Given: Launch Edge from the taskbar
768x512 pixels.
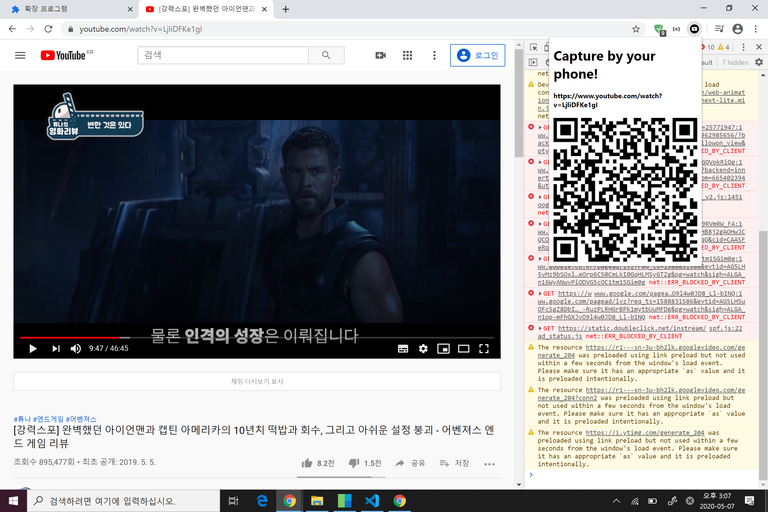Looking at the screenshot, I should [262, 501].
